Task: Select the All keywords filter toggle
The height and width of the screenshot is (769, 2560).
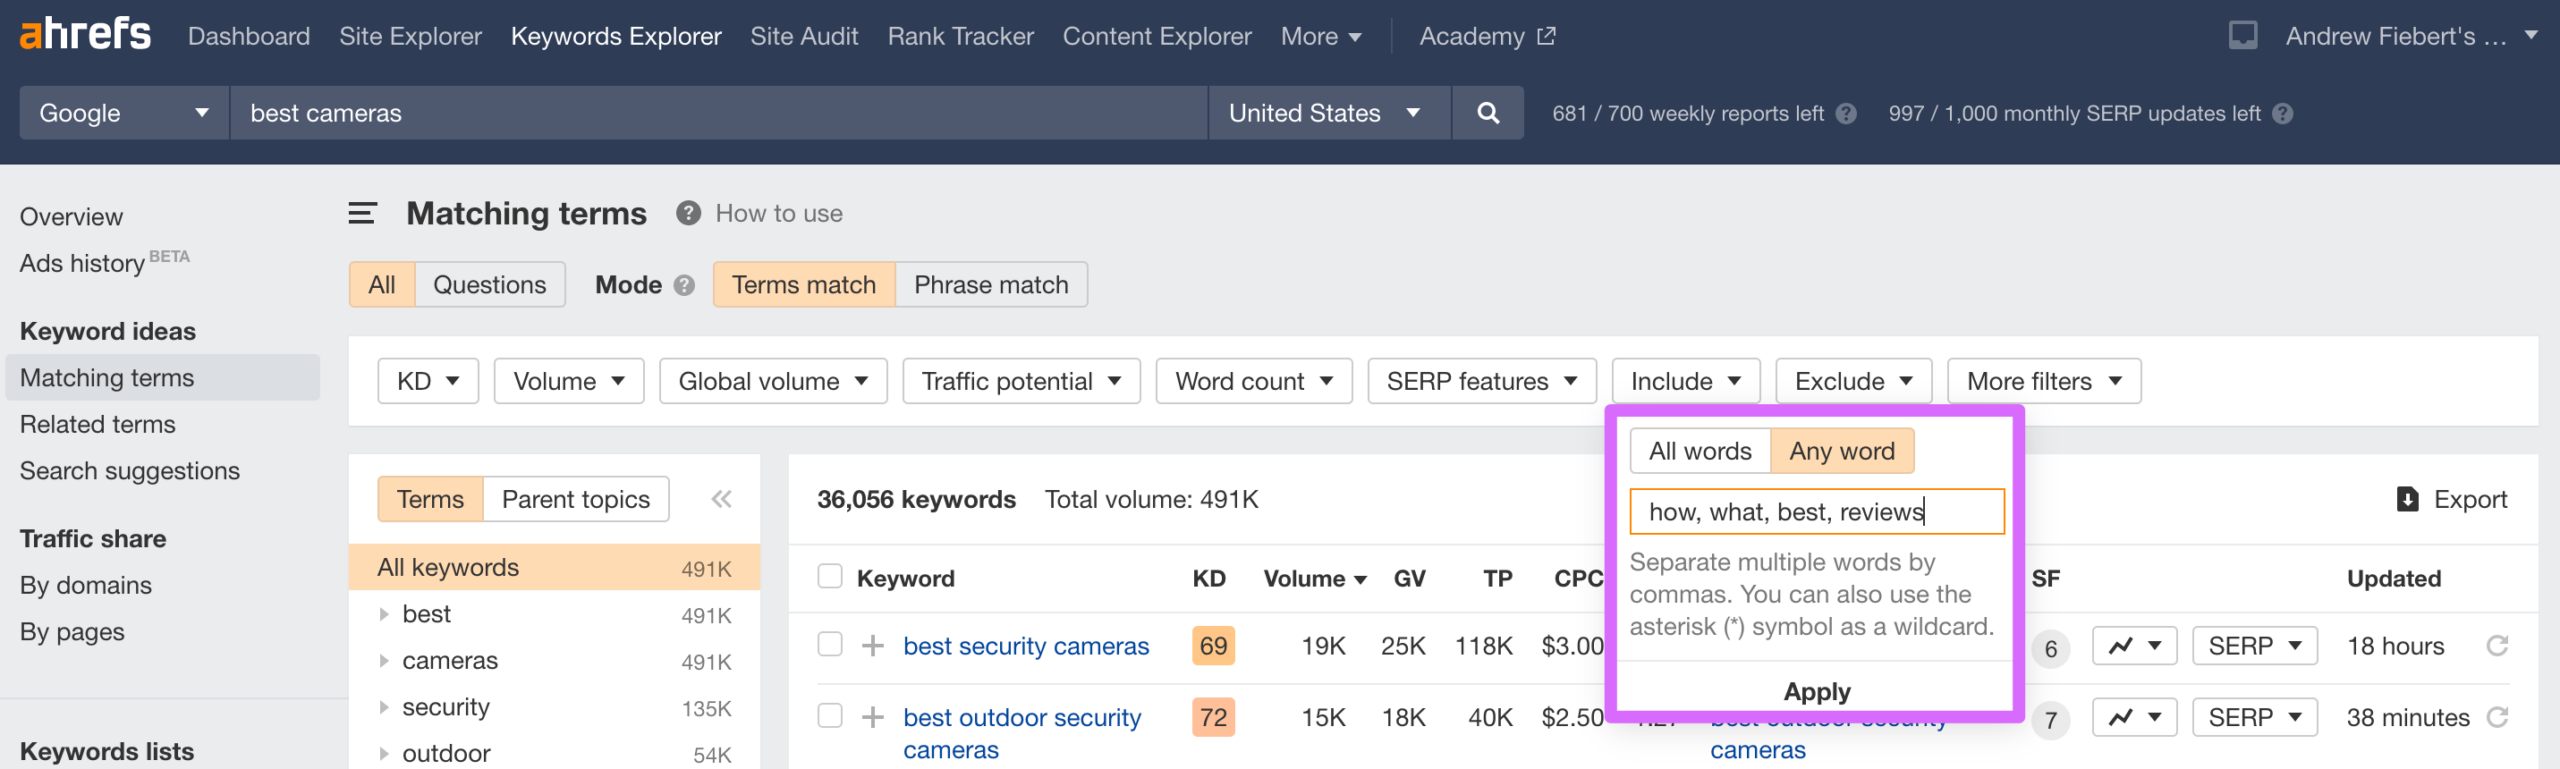Action: [x=382, y=285]
